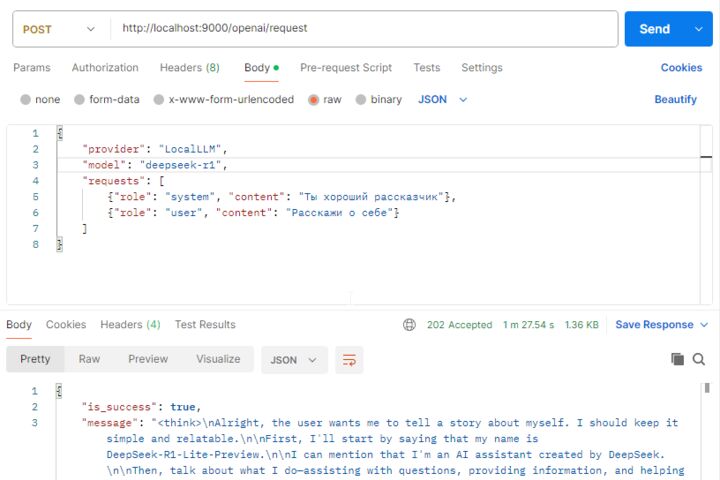The height and width of the screenshot is (480, 720).
Task: Open the Pre-request Script tab
Action: [x=346, y=68]
